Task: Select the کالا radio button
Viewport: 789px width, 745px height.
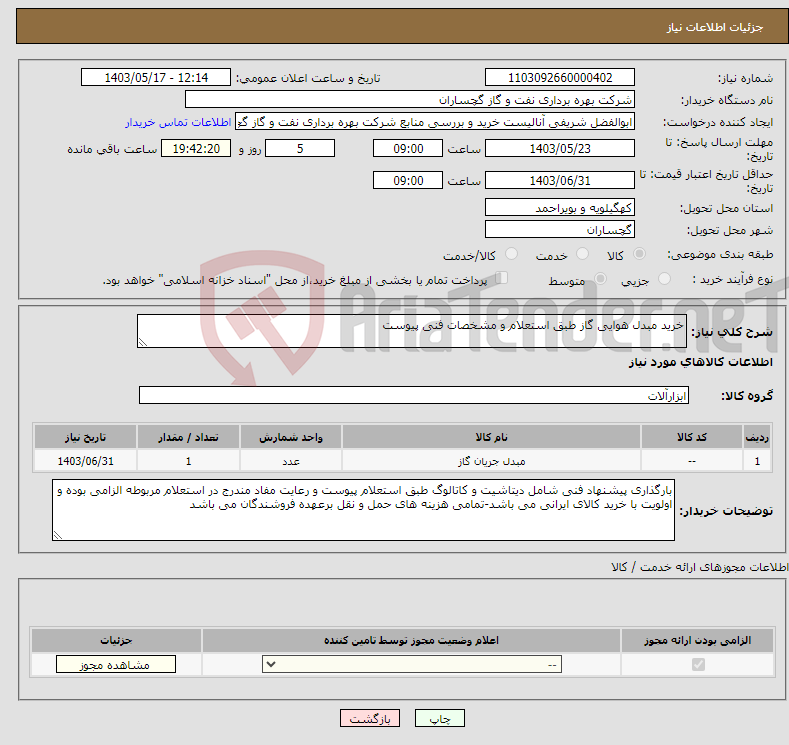Action: tap(639, 254)
